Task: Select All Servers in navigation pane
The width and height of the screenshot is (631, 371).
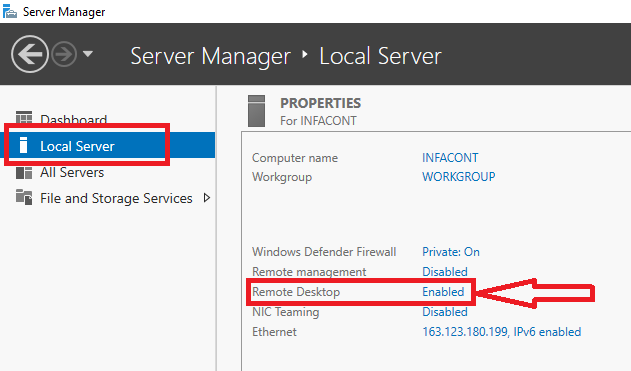Action: 72,173
